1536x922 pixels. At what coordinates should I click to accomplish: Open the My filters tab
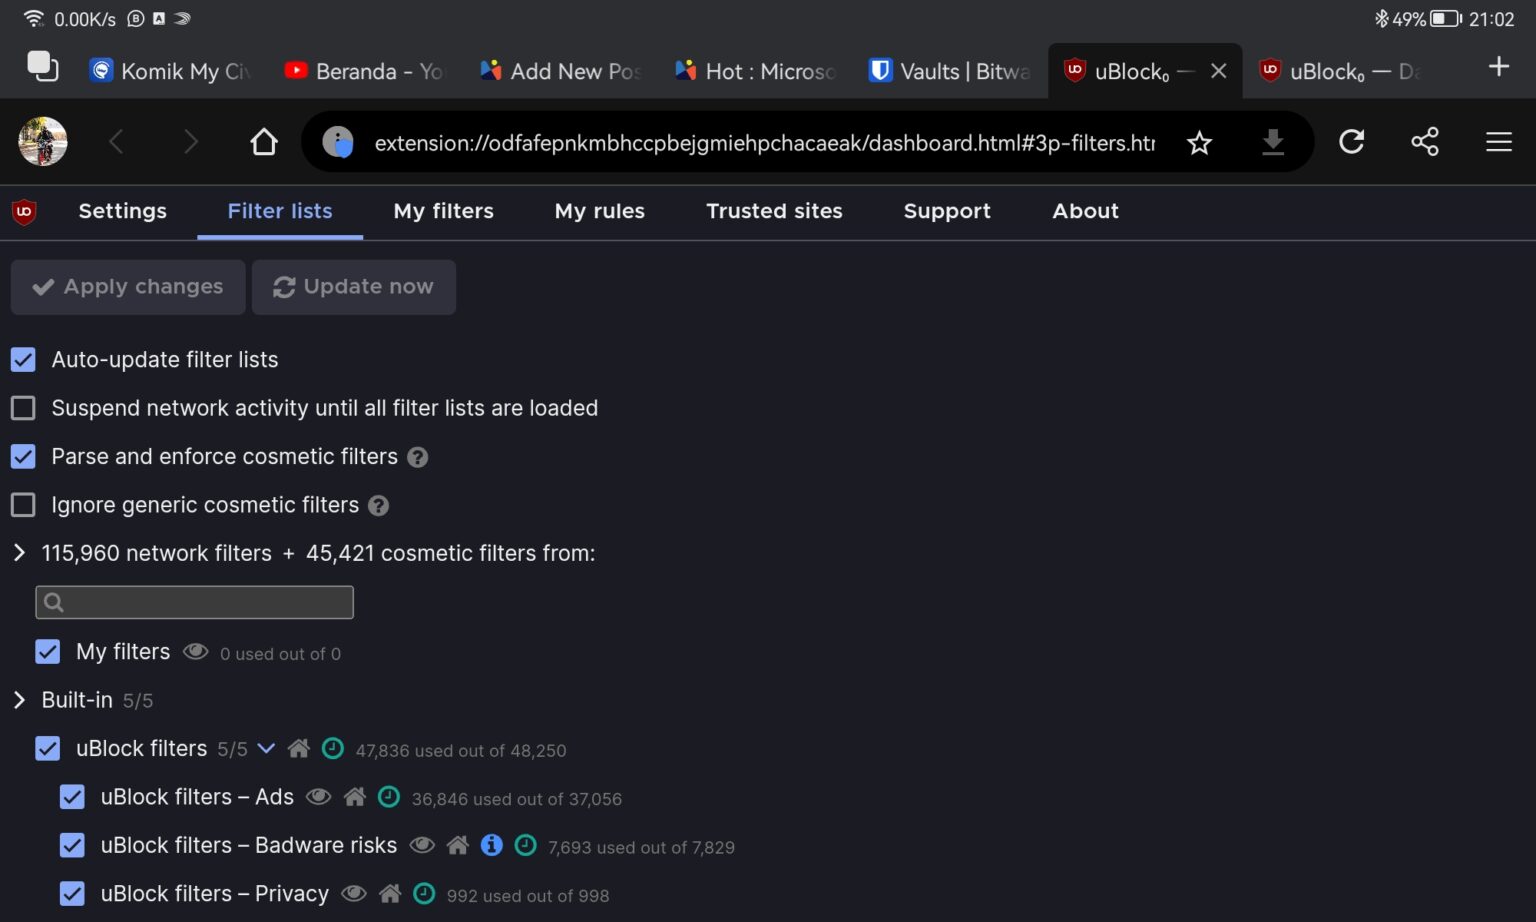[x=444, y=211]
